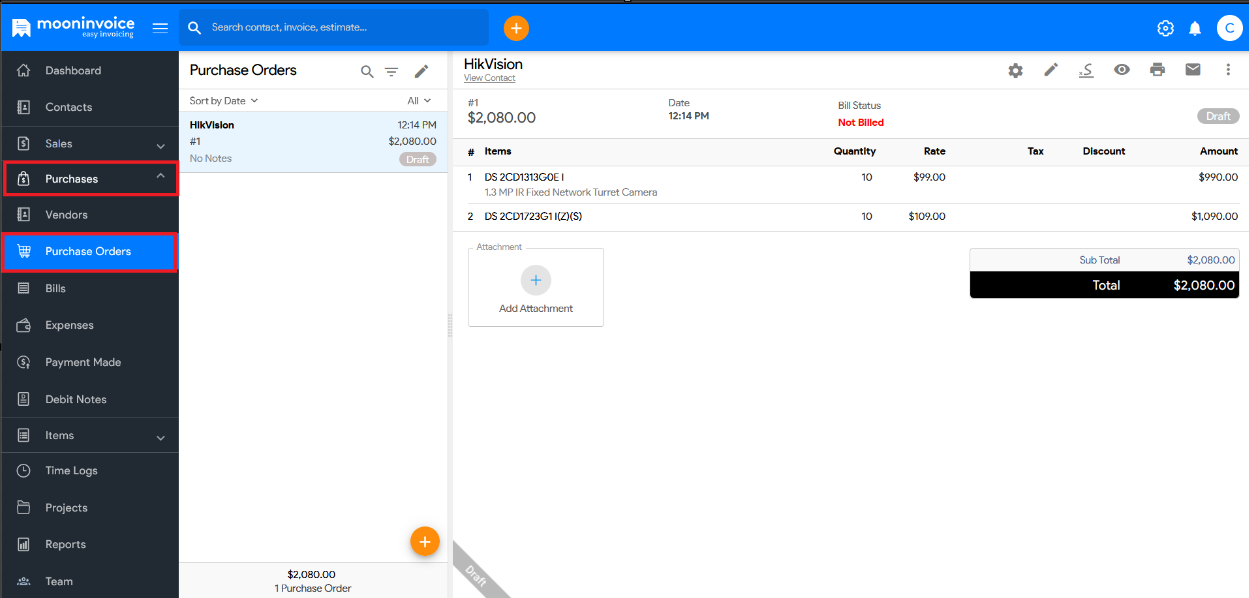Click the search box in the top bar

[334, 27]
